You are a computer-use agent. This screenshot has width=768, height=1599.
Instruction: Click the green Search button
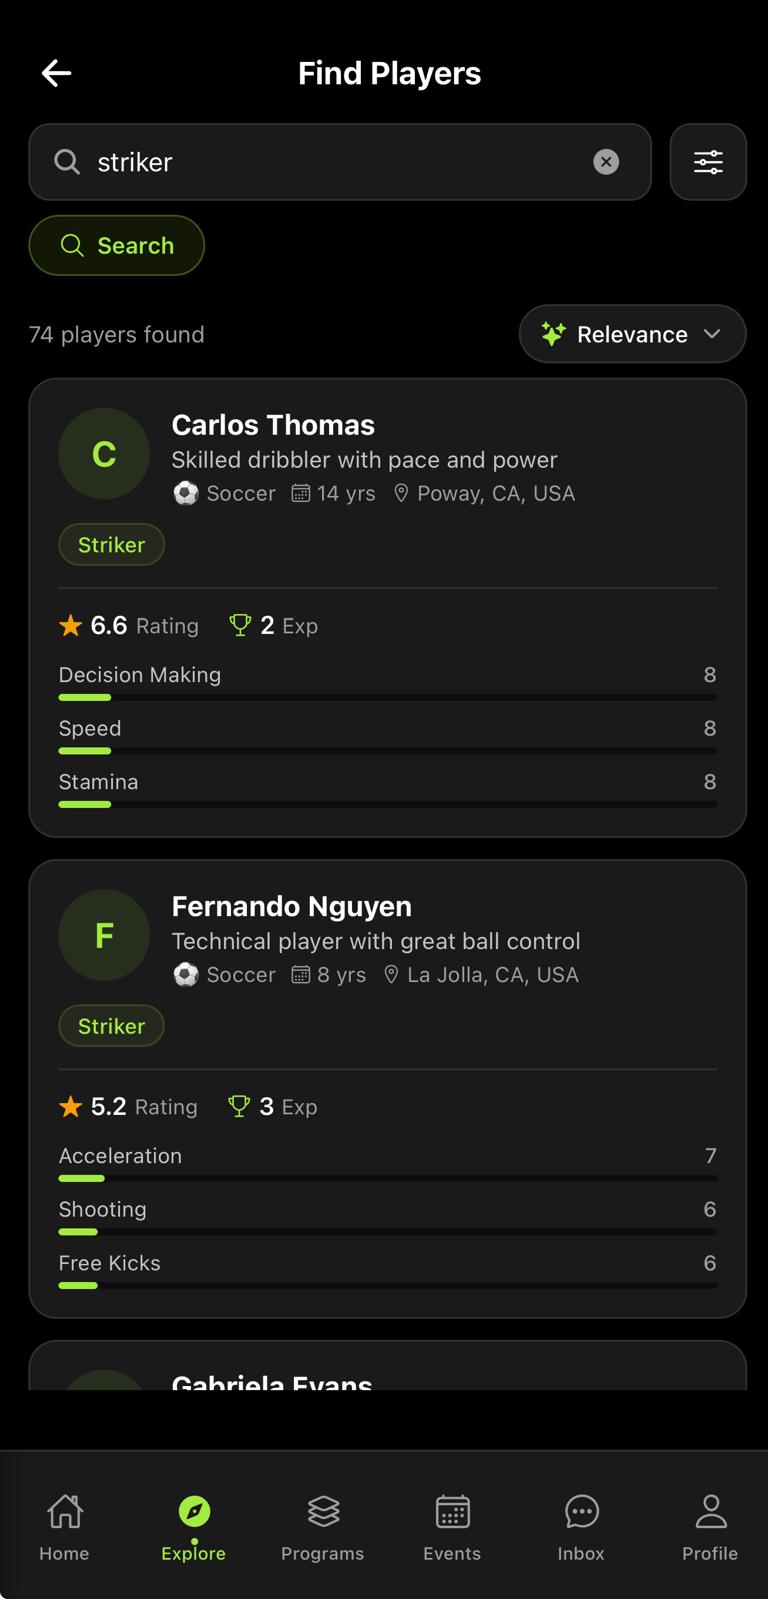(x=117, y=245)
